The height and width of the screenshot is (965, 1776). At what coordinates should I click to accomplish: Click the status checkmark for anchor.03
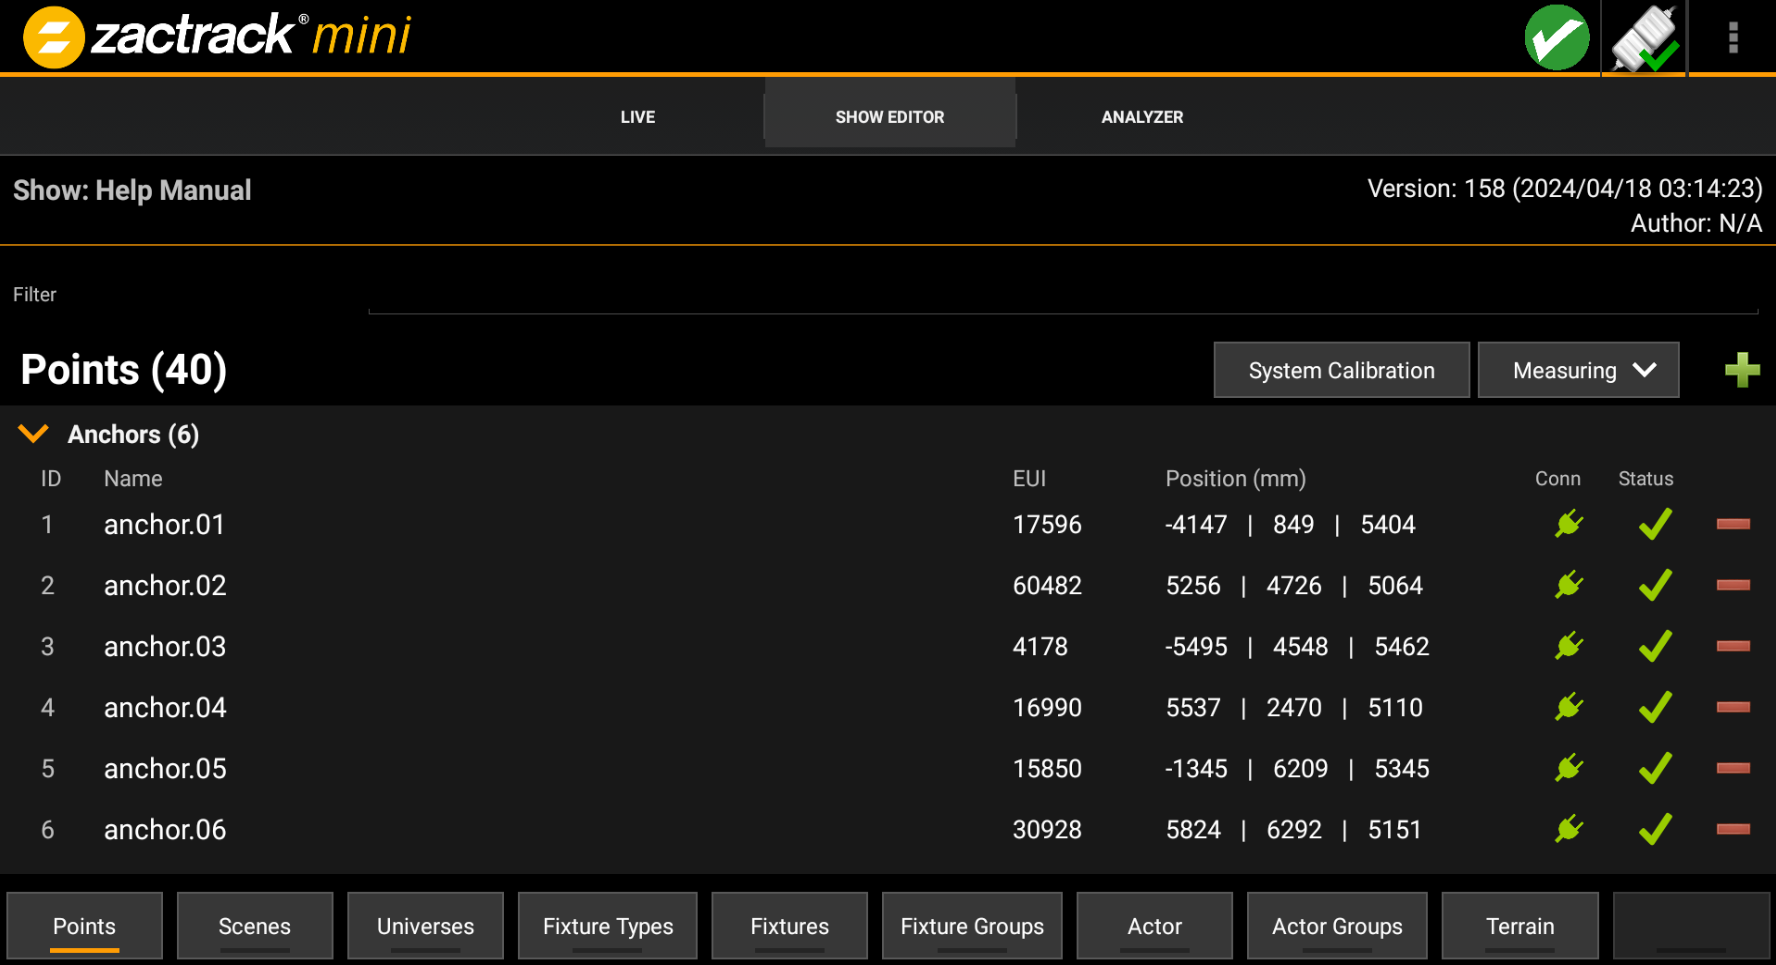click(x=1655, y=646)
